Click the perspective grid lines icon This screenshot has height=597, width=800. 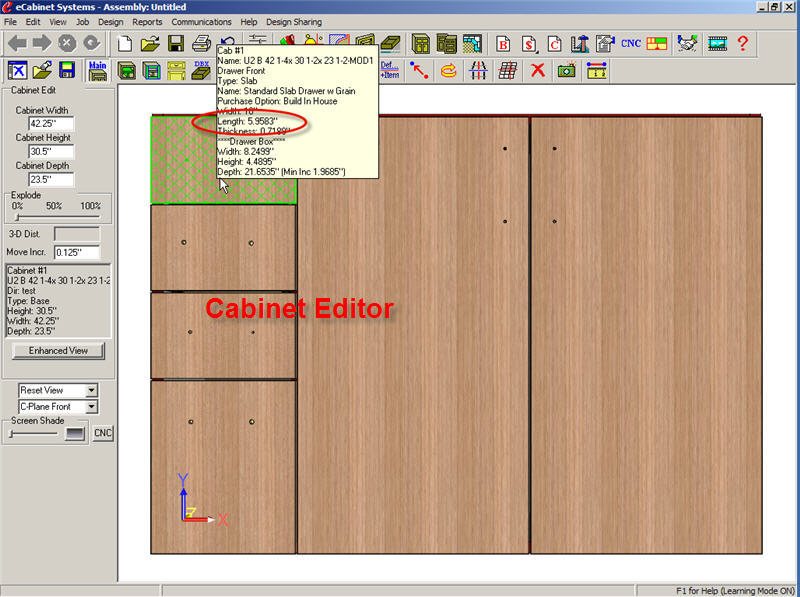478,70
